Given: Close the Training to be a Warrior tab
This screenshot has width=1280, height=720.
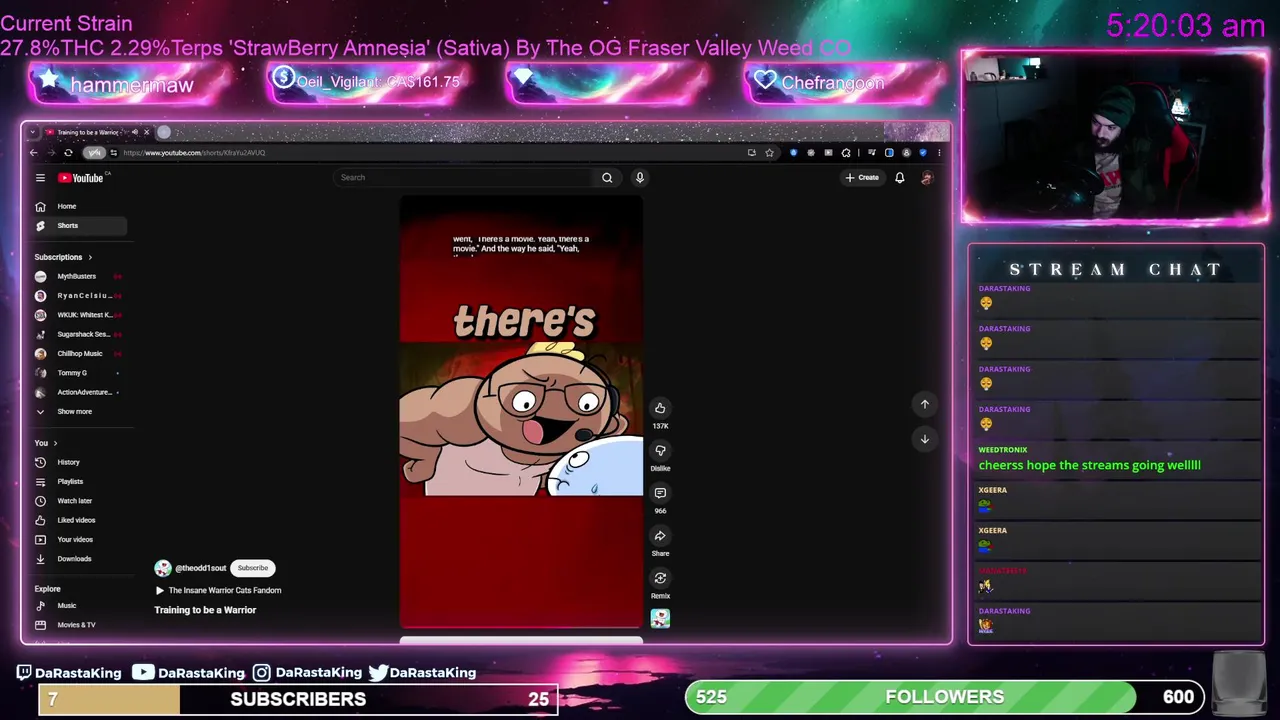Looking at the screenshot, I should click(146, 132).
